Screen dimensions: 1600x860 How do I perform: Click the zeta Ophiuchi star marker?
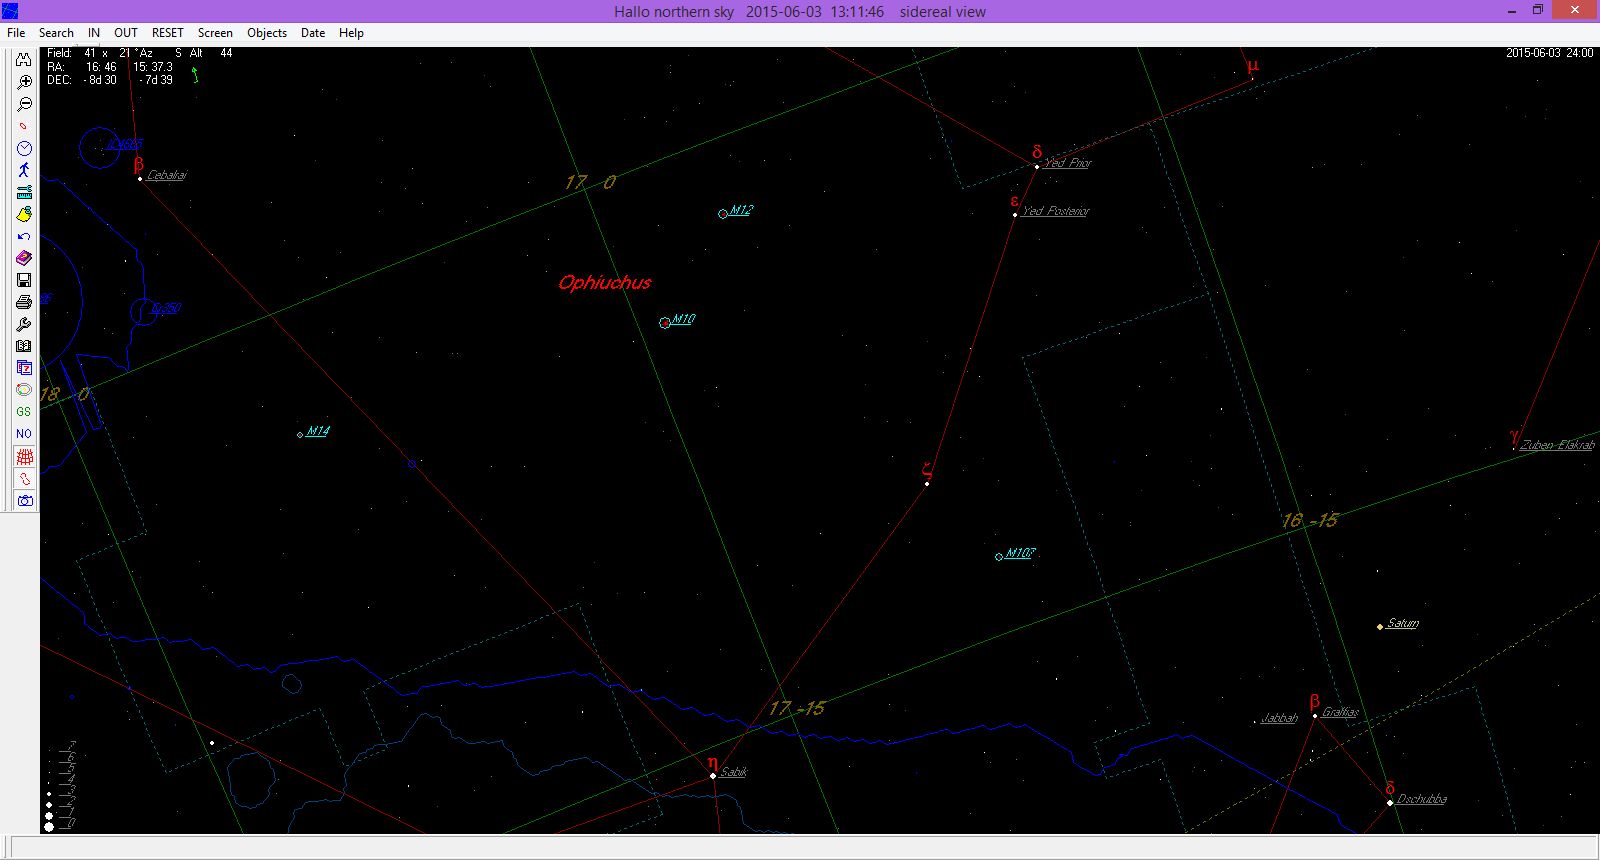[927, 484]
